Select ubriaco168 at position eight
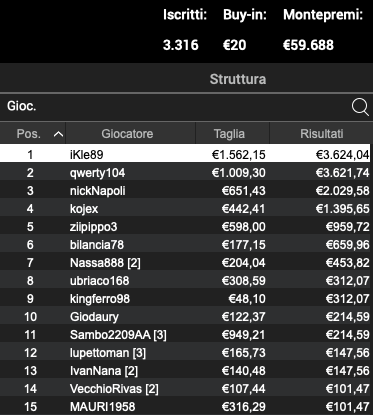The width and height of the screenshot is (373, 415). click(x=186, y=280)
